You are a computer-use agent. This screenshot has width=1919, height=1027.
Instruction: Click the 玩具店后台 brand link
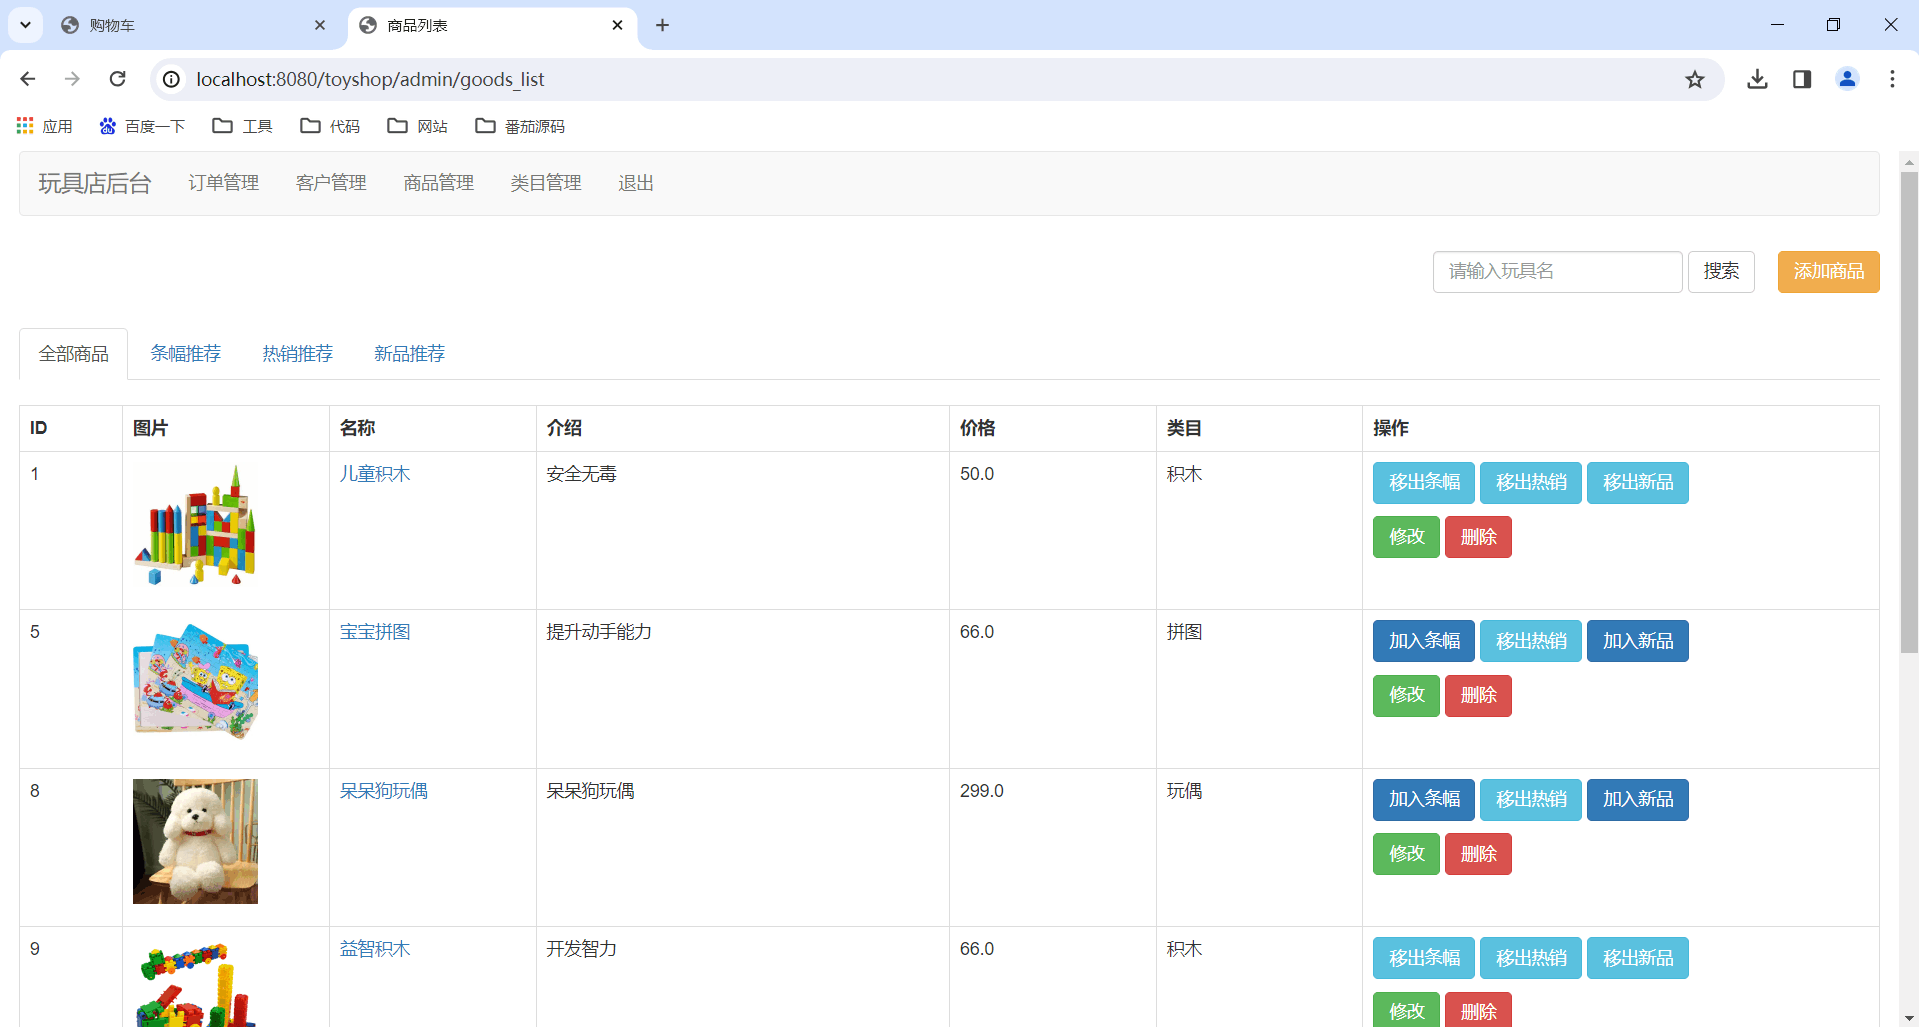(x=95, y=183)
